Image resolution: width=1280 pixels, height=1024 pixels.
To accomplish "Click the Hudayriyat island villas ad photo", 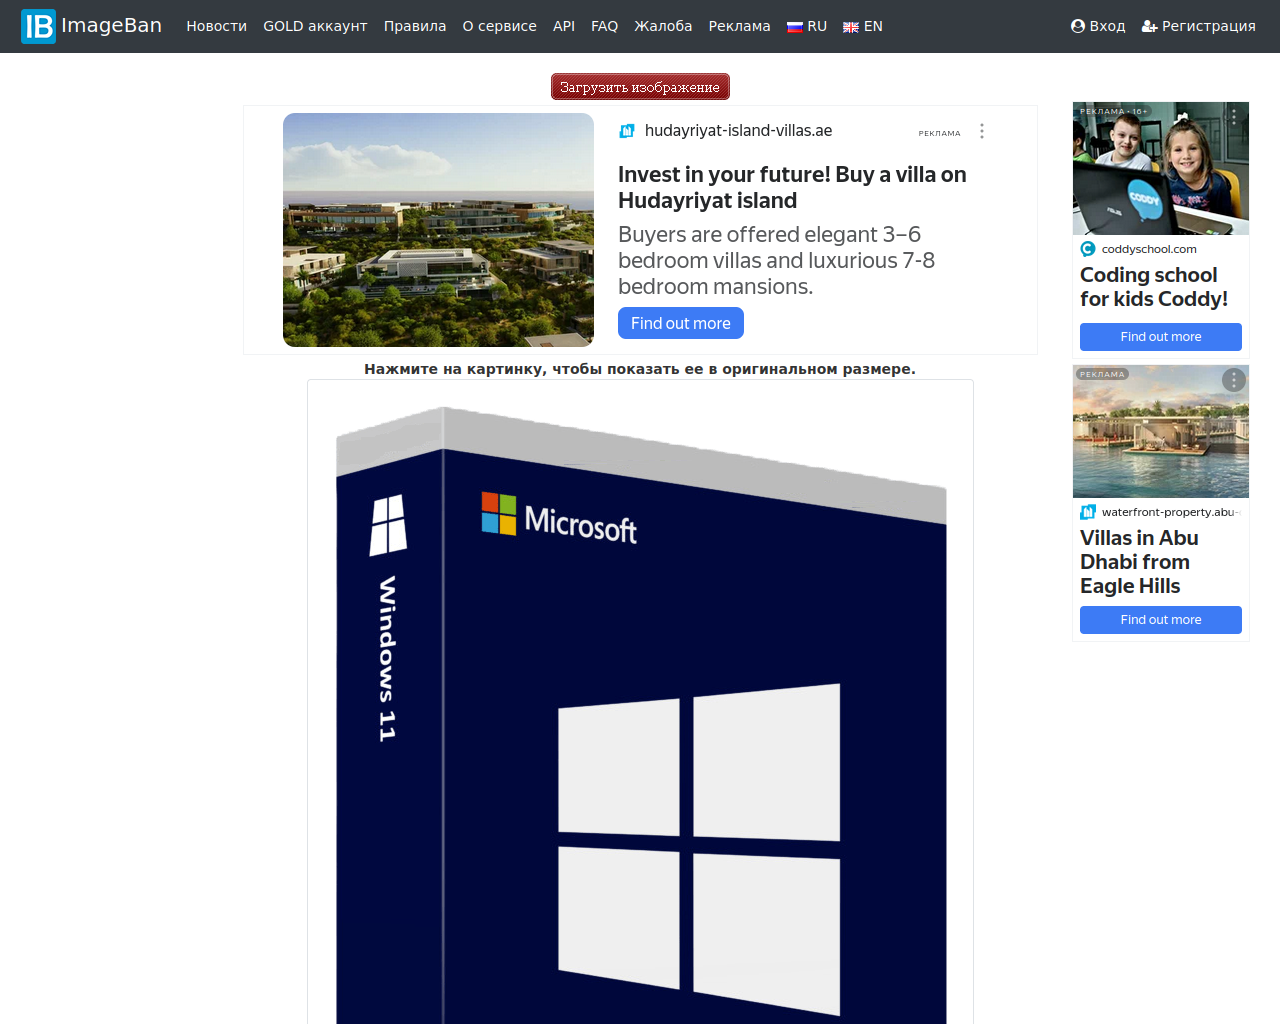I will point(438,230).
